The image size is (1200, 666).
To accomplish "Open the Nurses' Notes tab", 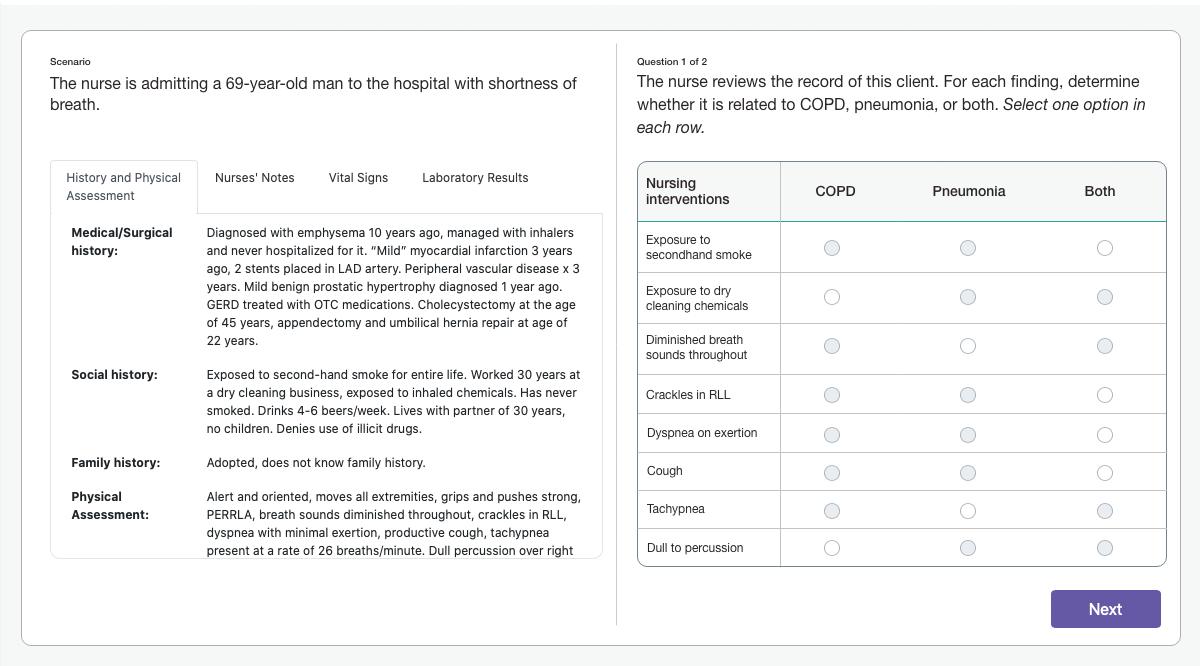I will (255, 178).
